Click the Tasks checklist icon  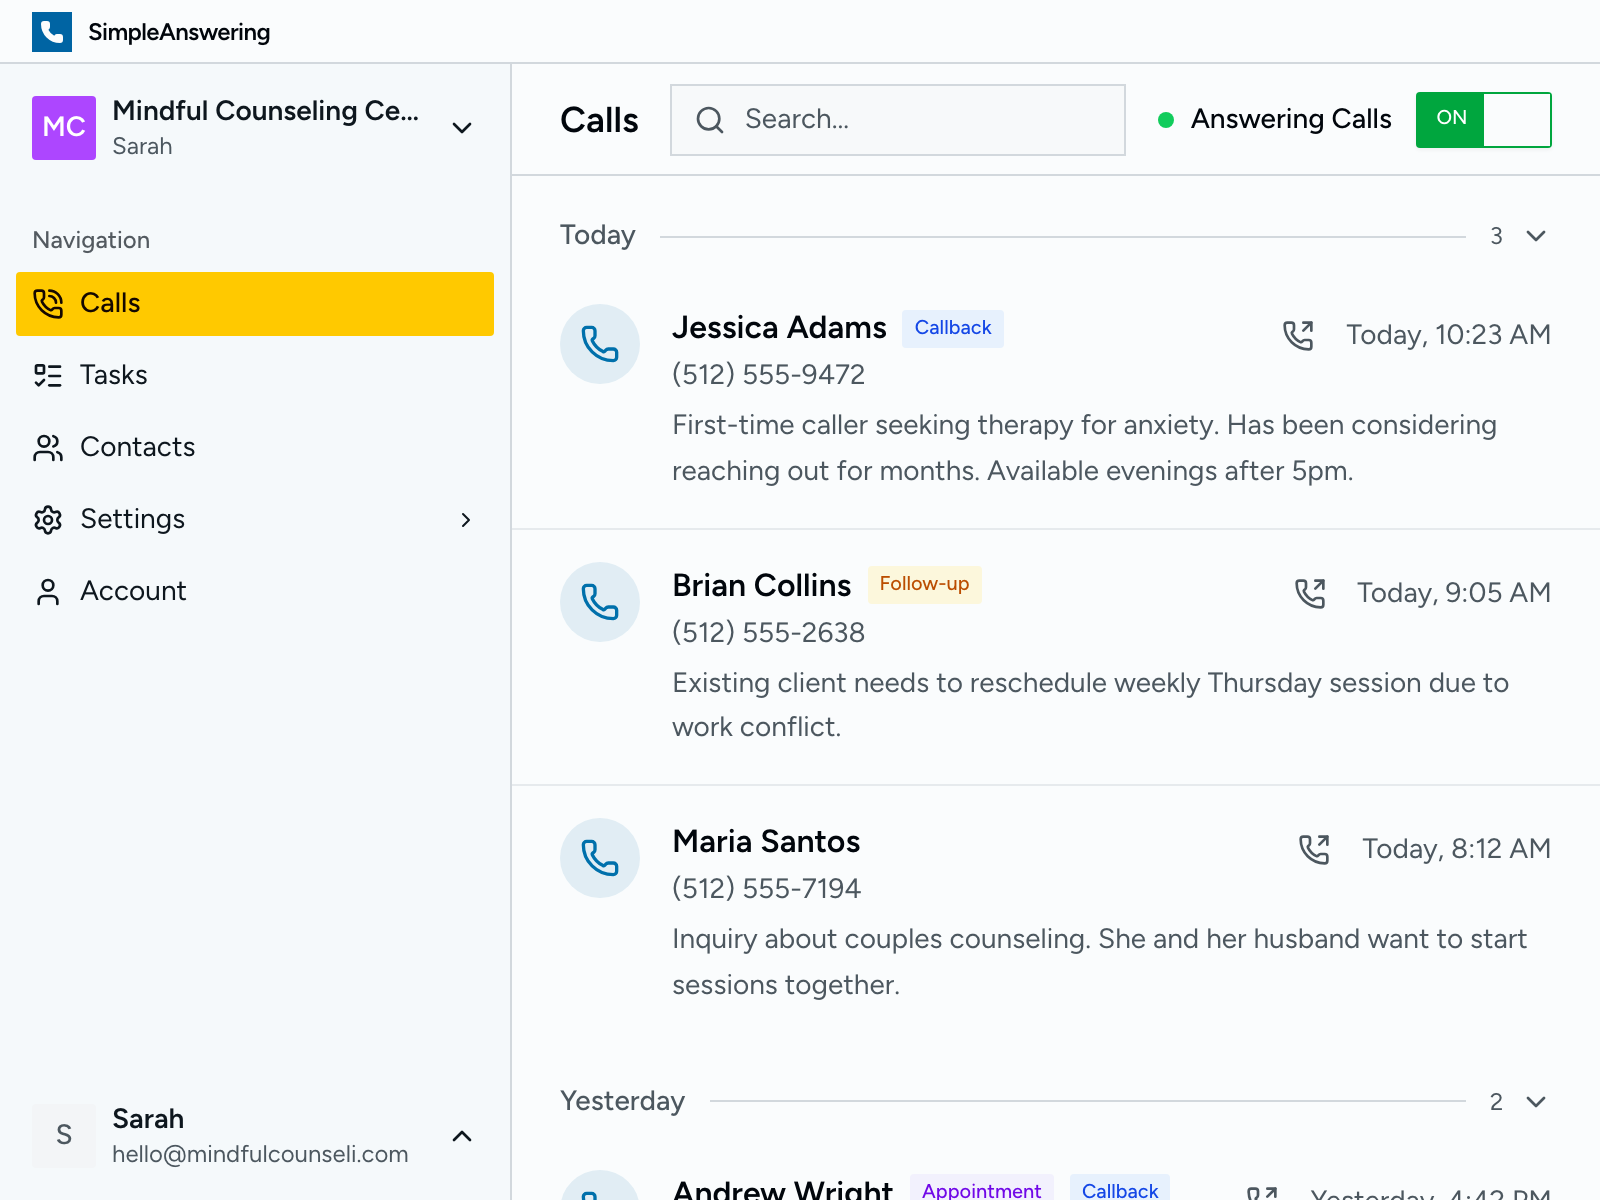point(46,375)
